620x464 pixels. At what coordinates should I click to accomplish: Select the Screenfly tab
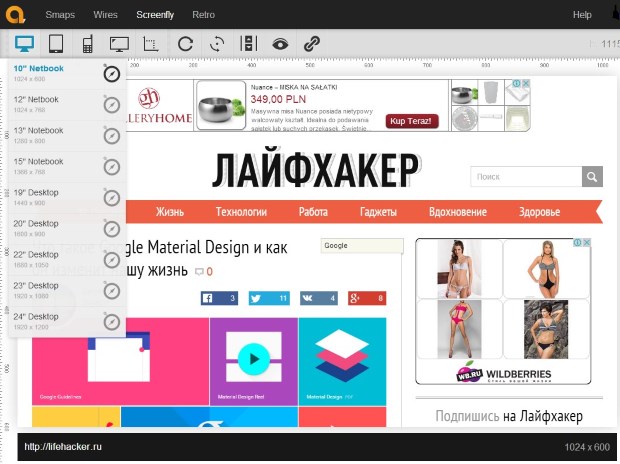click(155, 15)
